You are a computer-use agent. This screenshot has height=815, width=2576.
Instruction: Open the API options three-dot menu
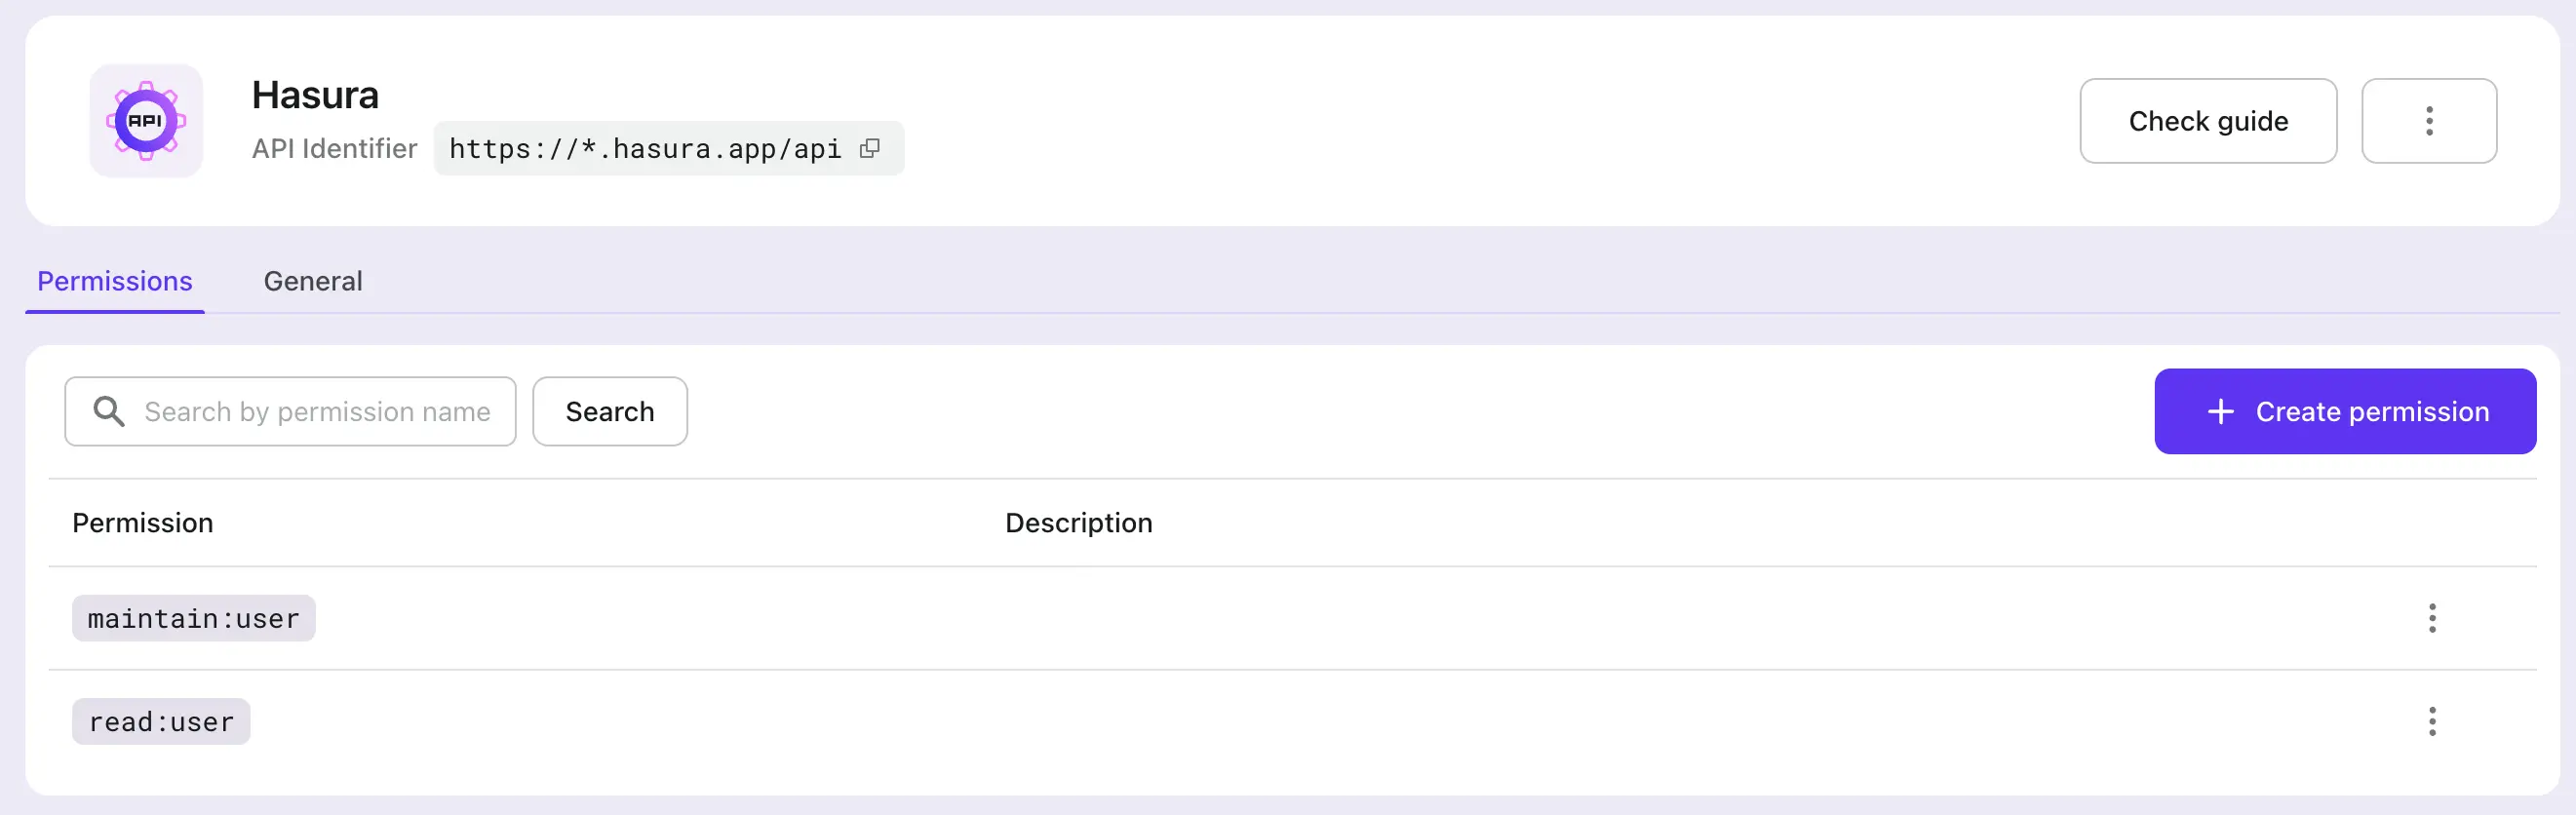tap(2429, 121)
